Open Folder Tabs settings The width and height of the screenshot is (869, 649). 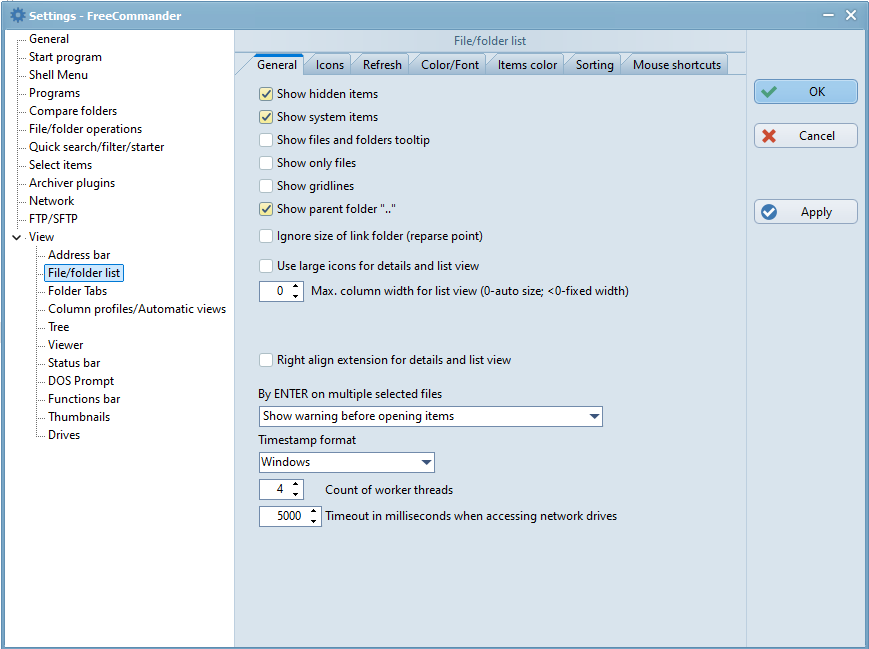click(x=78, y=291)
